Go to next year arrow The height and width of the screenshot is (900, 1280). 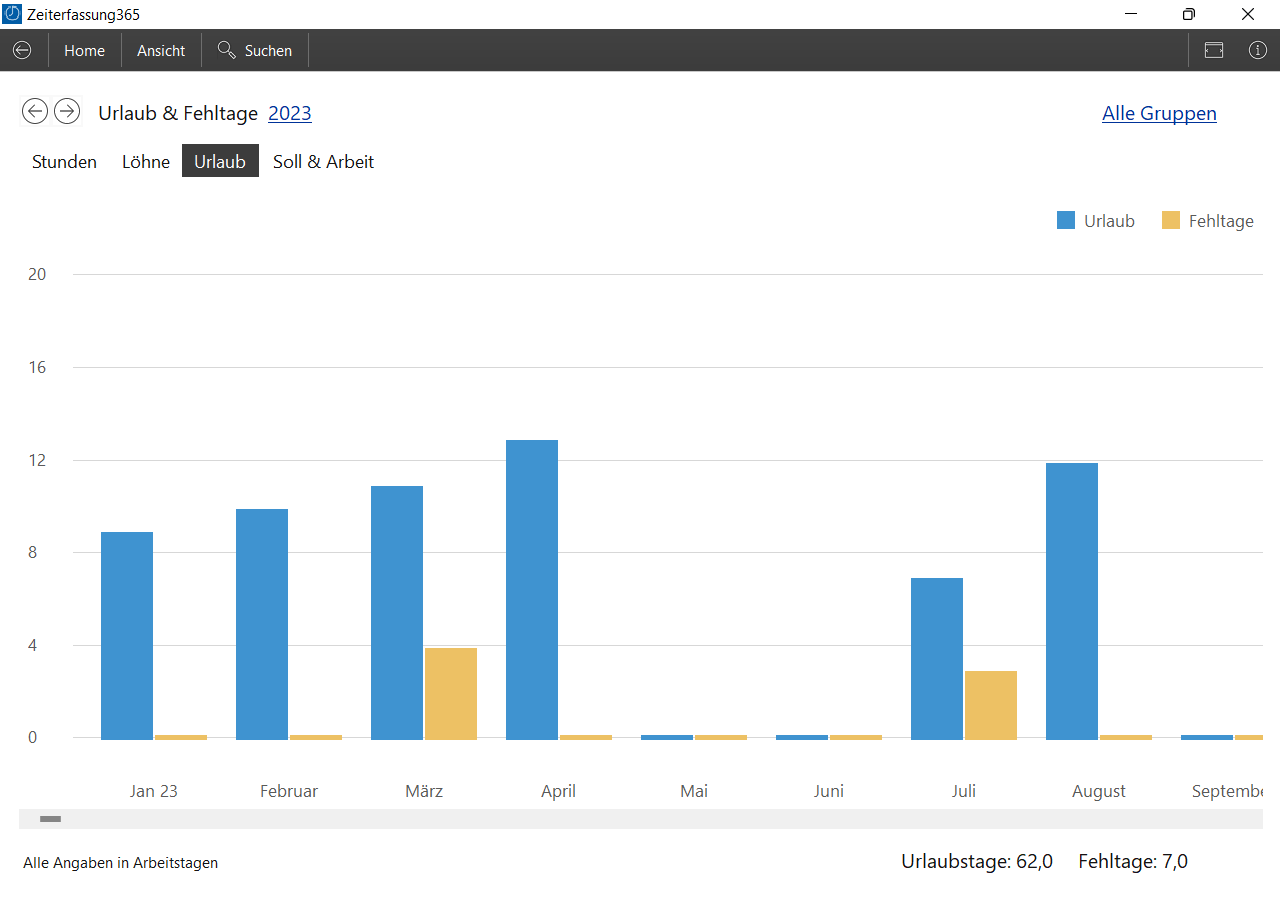pyautogui.click(x=67, y=111)
